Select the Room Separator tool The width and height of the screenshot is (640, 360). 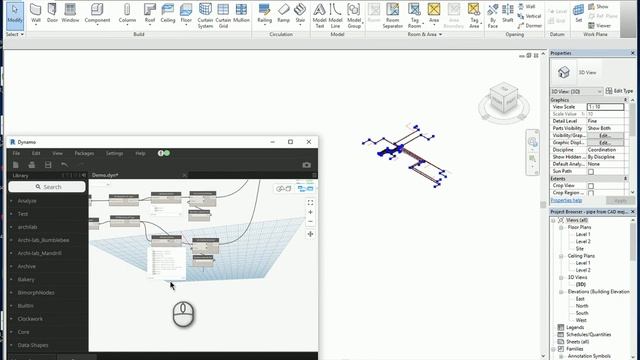[393, 15]
